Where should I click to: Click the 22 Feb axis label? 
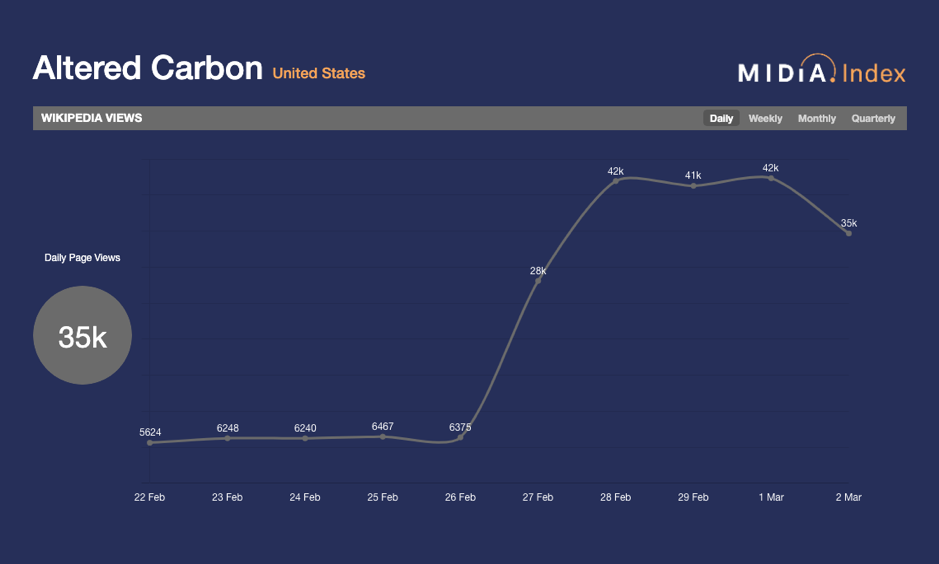click(149, 497)
